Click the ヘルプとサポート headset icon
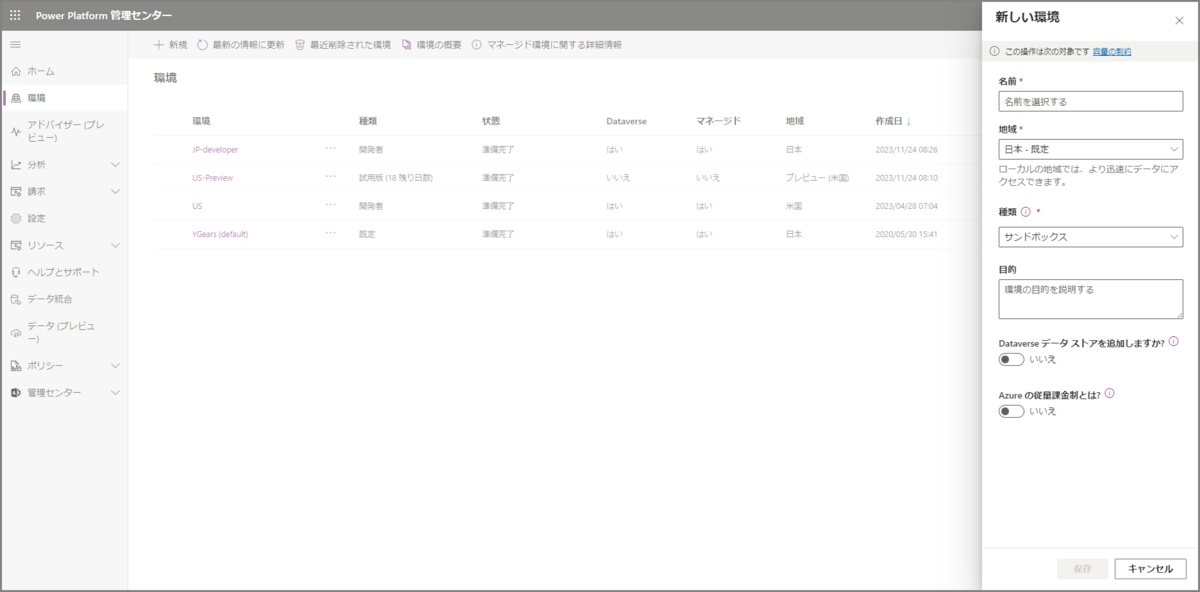This screenshot has height=592, width=1200. pos(16,272)
